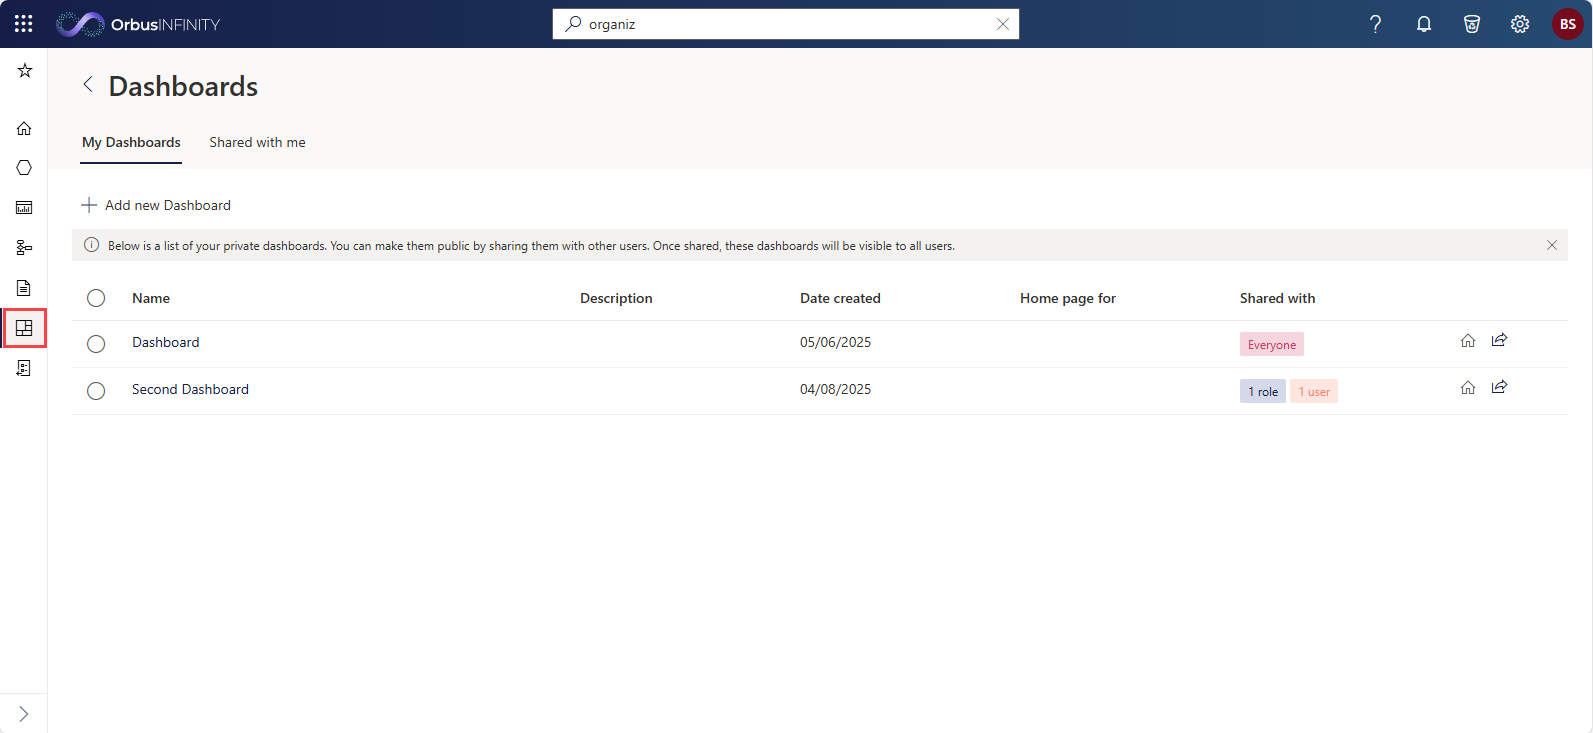Go back using the chevron beside Dashboards

pos(88,85)
